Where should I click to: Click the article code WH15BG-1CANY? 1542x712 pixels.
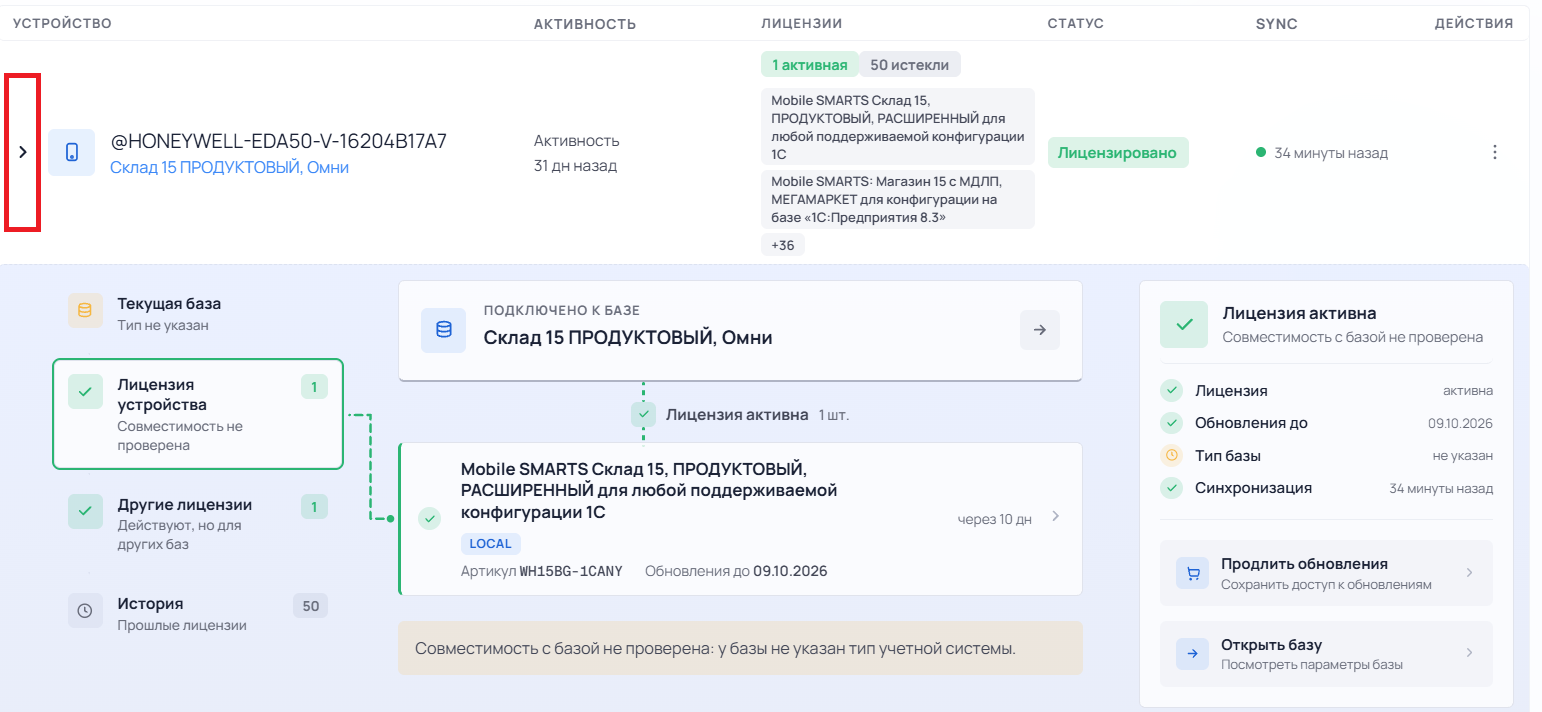coord(571,571)
